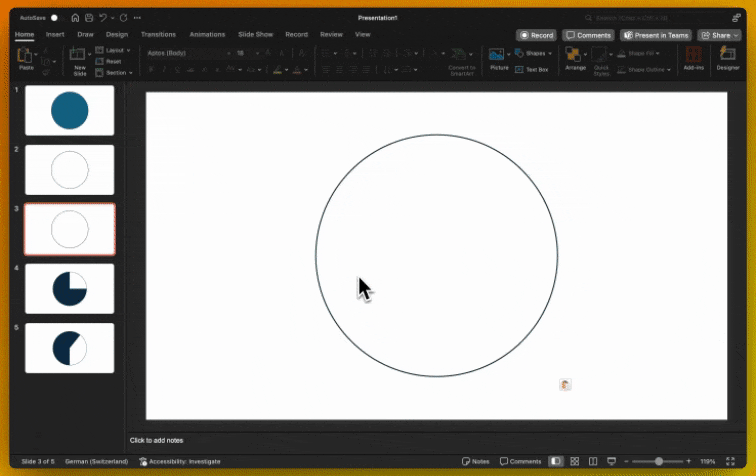Click the Accessibility: Investigate status item
This screenshot has height=476, width=756.
[x=180, y=462]
